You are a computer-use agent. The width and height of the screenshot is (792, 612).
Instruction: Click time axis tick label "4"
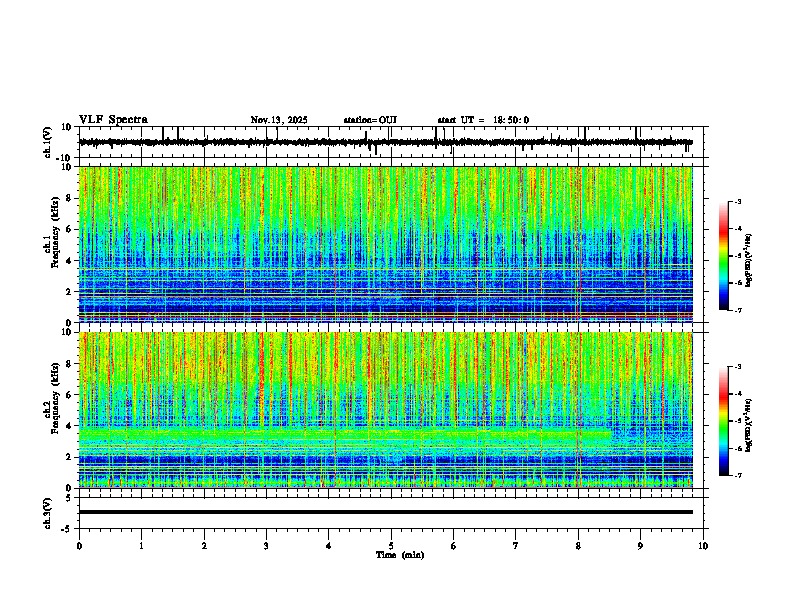328,546
